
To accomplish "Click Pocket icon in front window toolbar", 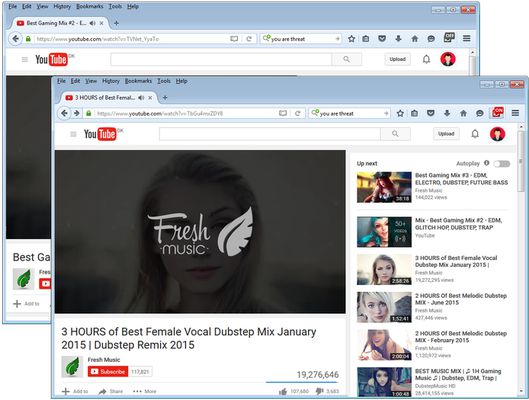I will (x=431, y=113).
